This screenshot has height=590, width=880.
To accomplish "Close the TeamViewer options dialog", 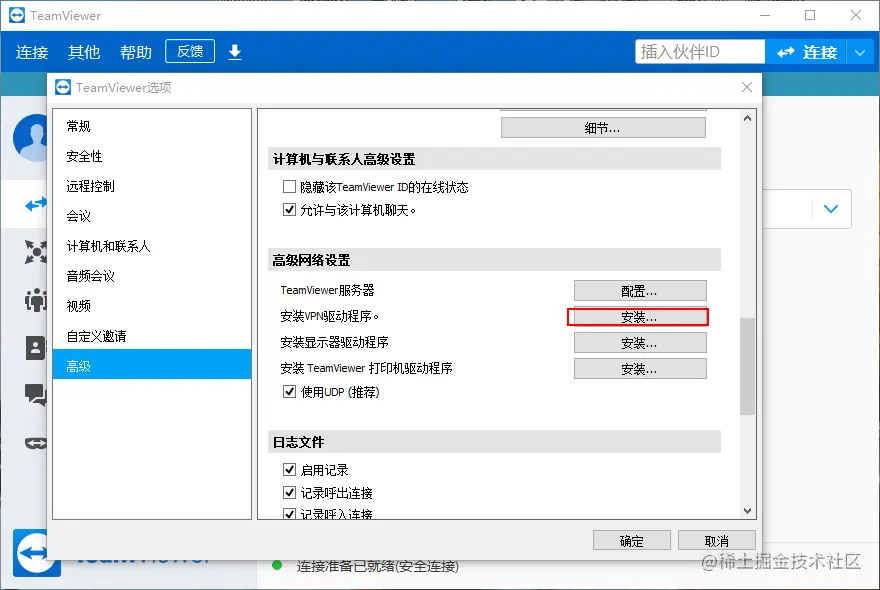I will tap(746, 87).
